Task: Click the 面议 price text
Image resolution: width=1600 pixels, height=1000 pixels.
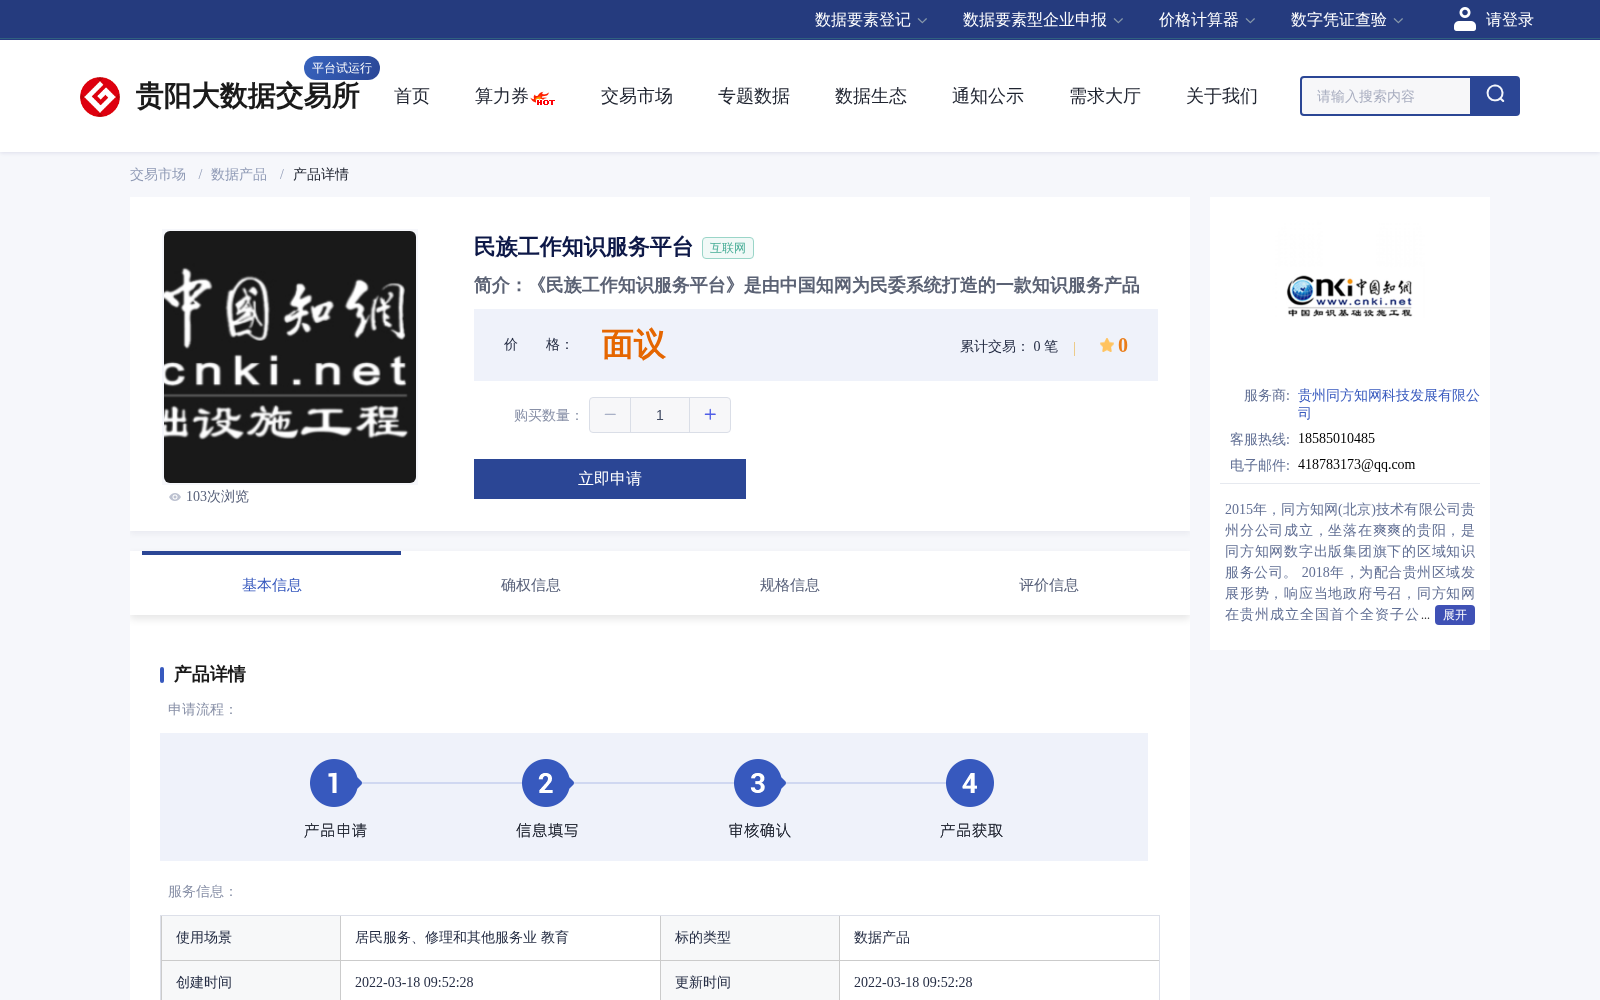Action: (x=633, y=345)
